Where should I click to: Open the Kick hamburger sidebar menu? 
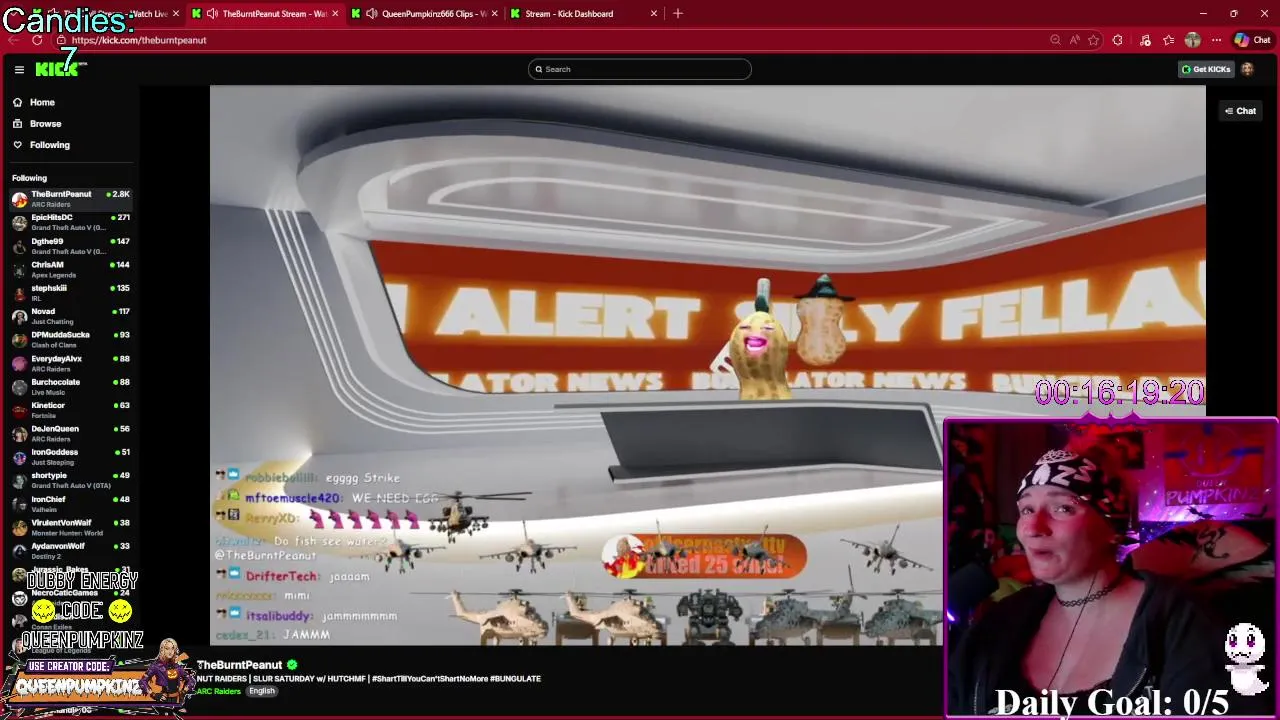[19, 69]
